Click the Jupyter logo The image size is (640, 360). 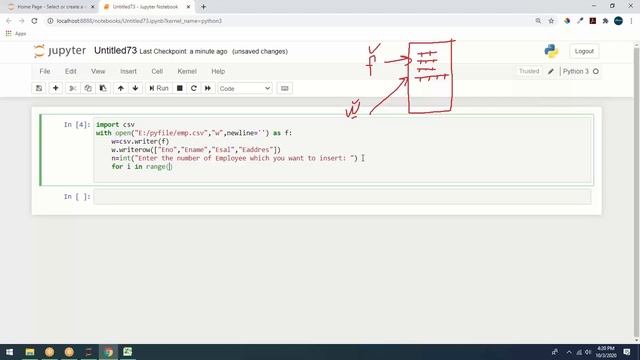pyautogui.click(x=60, y=51)
